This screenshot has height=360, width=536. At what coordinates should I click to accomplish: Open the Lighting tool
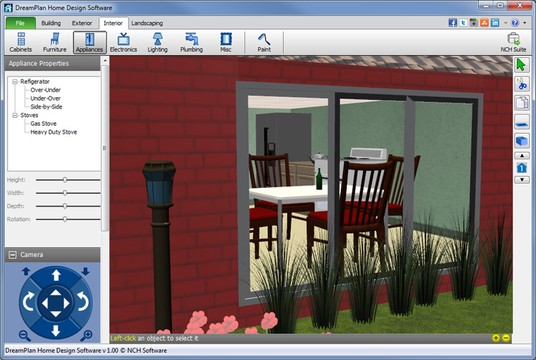pyautogui.click(x=158, y=42)
